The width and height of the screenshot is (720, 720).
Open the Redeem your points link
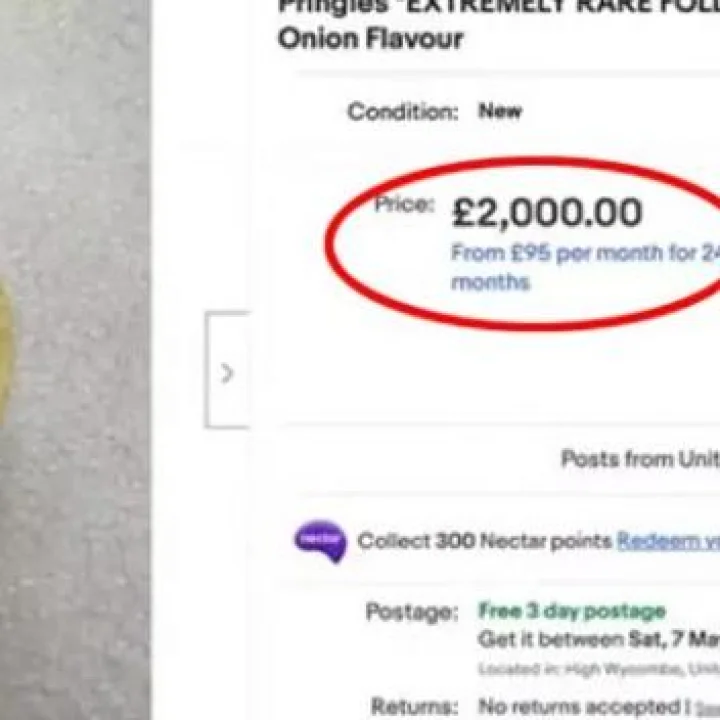pyautogui.click(x=668, y=541)
